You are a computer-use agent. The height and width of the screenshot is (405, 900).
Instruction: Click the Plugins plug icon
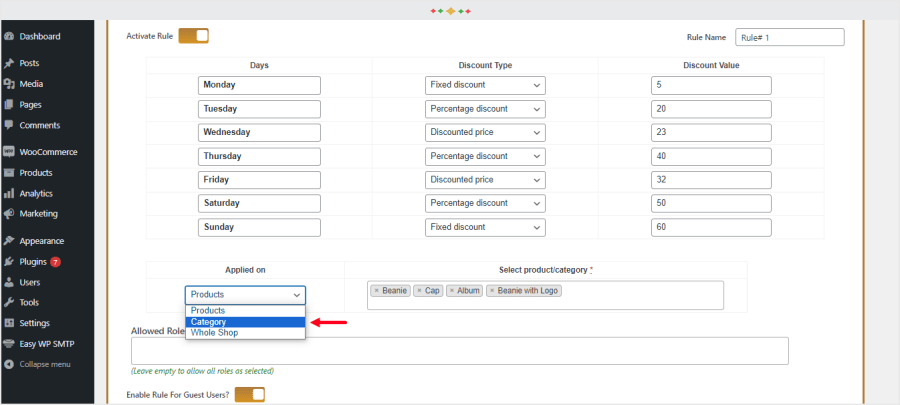(9, 262)
